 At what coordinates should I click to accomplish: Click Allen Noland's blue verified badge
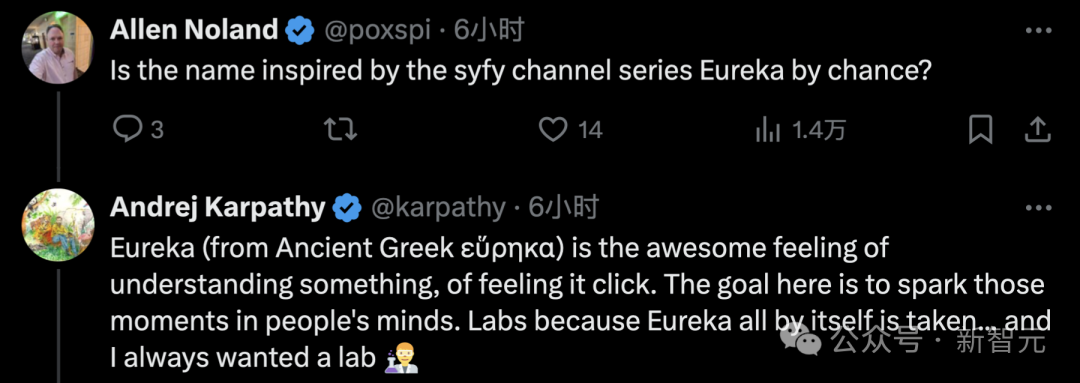300,32
